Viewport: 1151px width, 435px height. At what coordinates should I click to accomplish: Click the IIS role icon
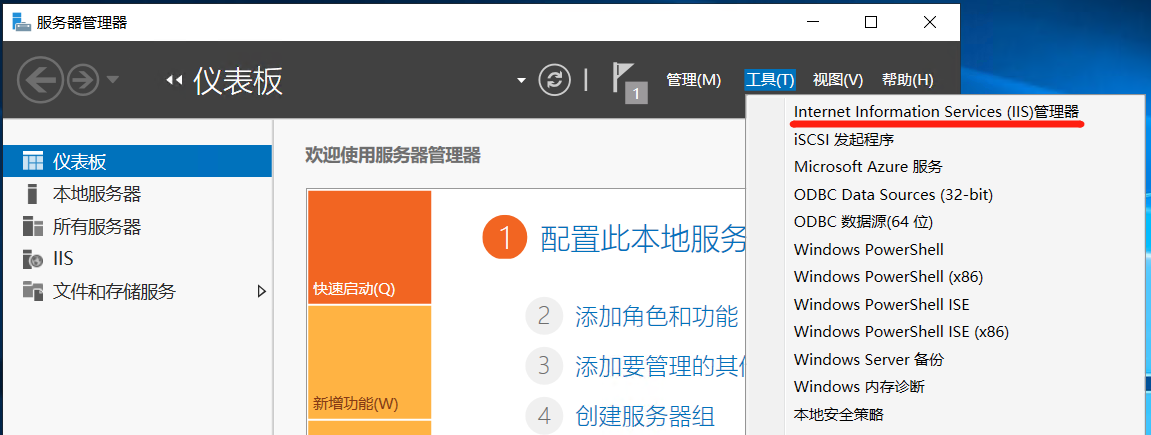click(x=33, y=259)
